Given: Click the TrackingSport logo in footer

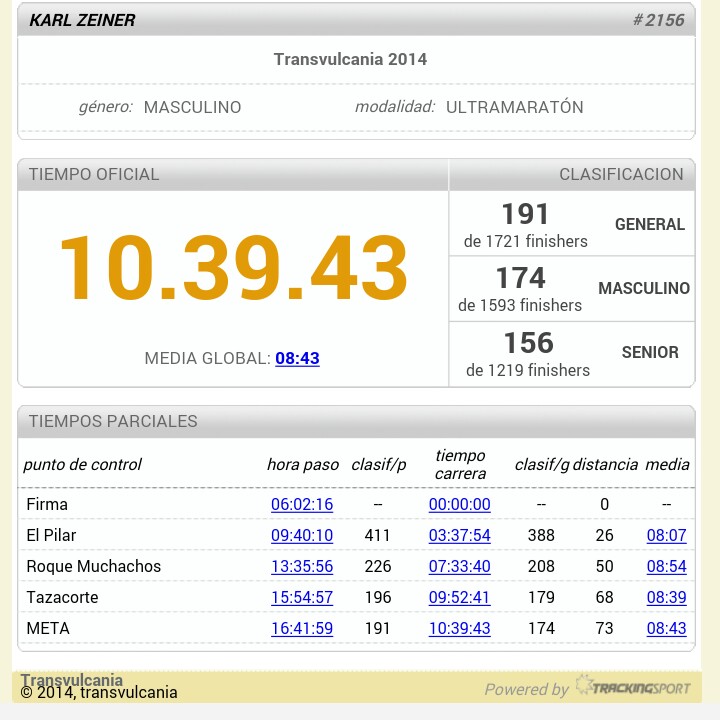Looking at the screenshot, I should click(632, 688).
